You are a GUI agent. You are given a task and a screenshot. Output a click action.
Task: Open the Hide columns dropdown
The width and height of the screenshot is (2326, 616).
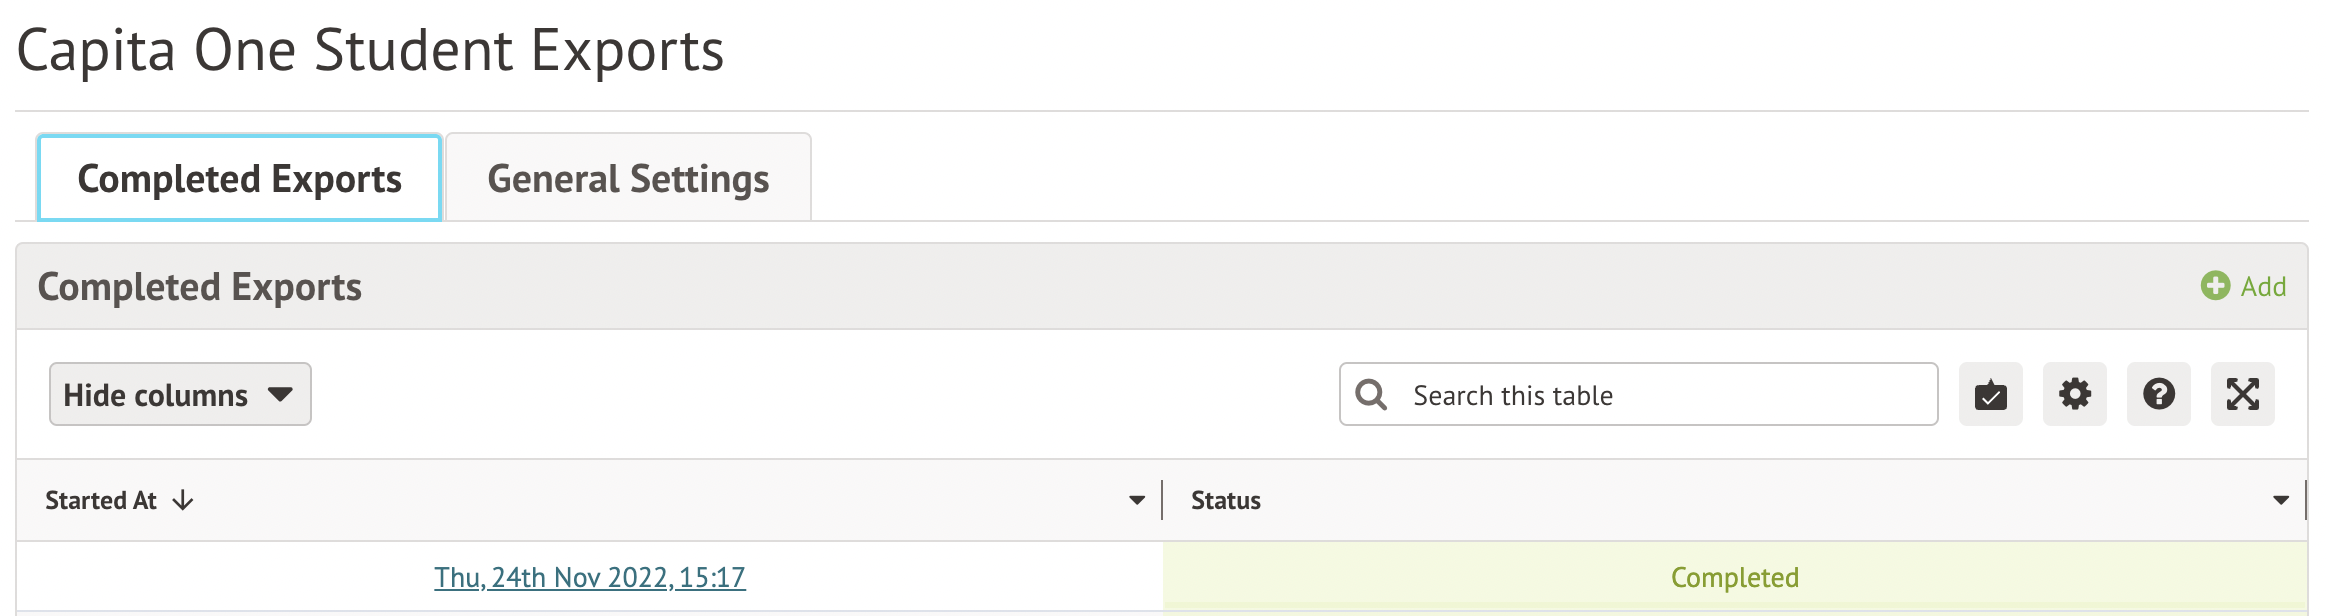click(180, 395)
